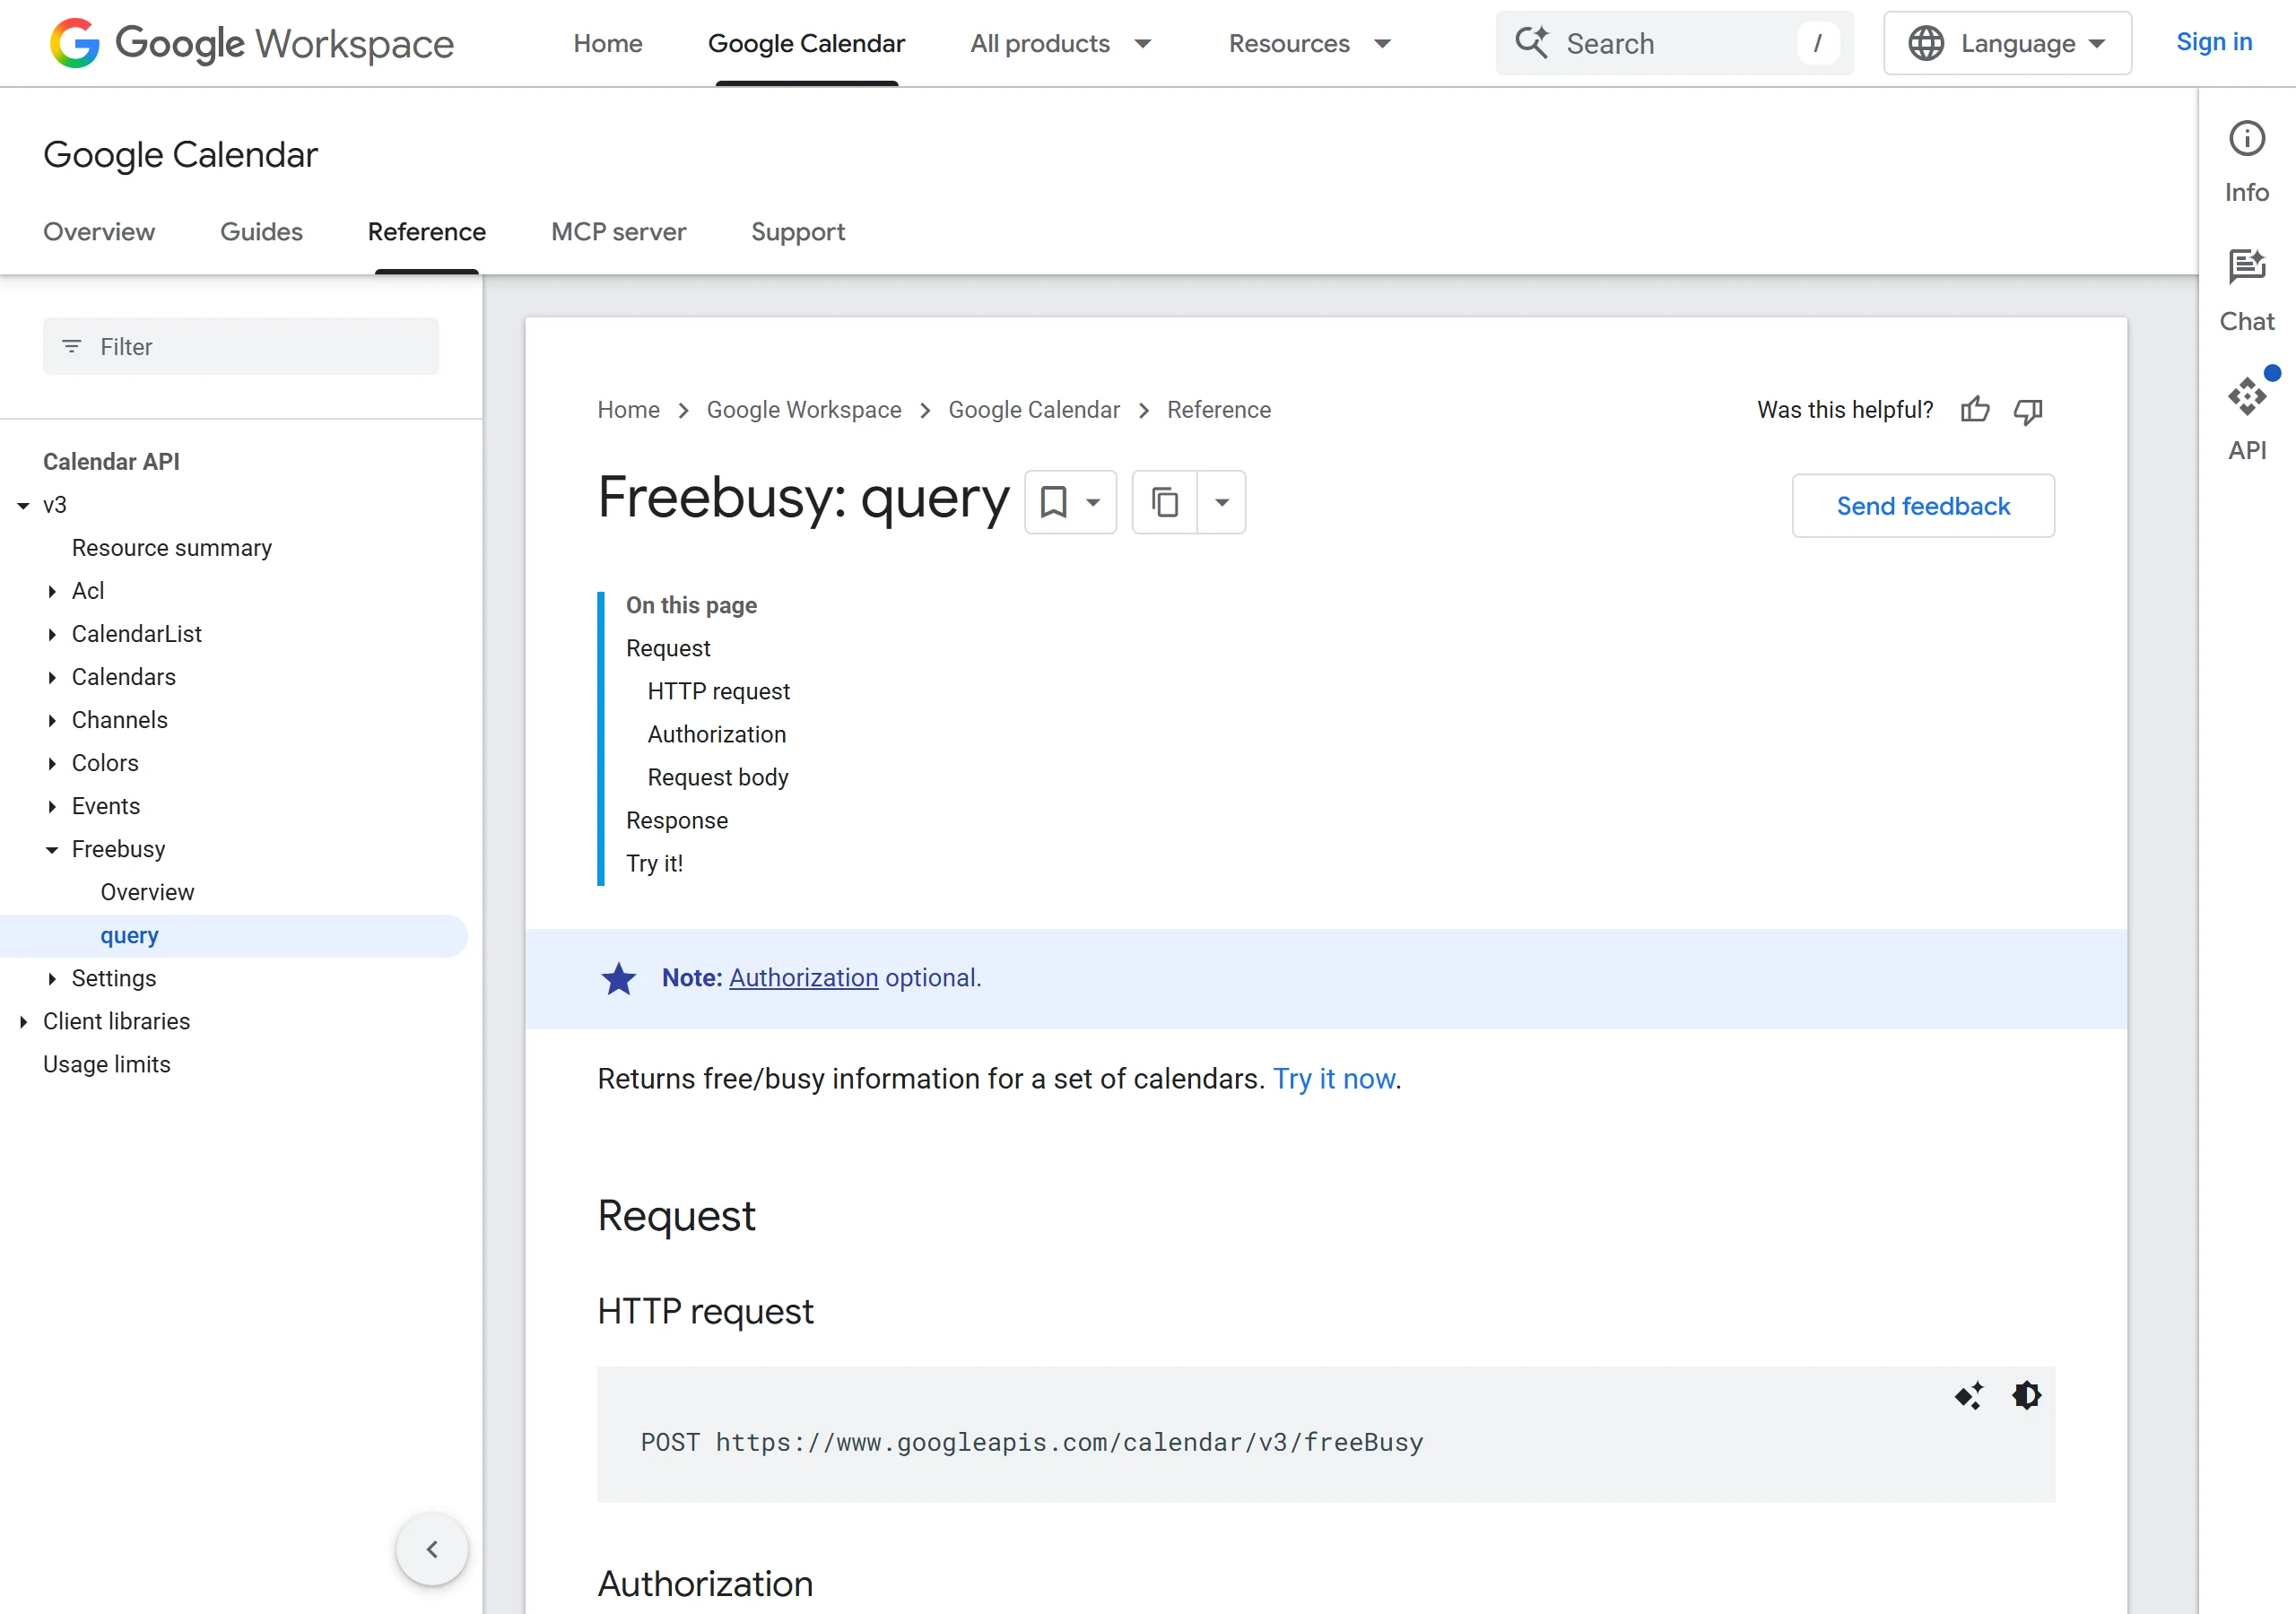Click the star note icon

click(618, 978)
